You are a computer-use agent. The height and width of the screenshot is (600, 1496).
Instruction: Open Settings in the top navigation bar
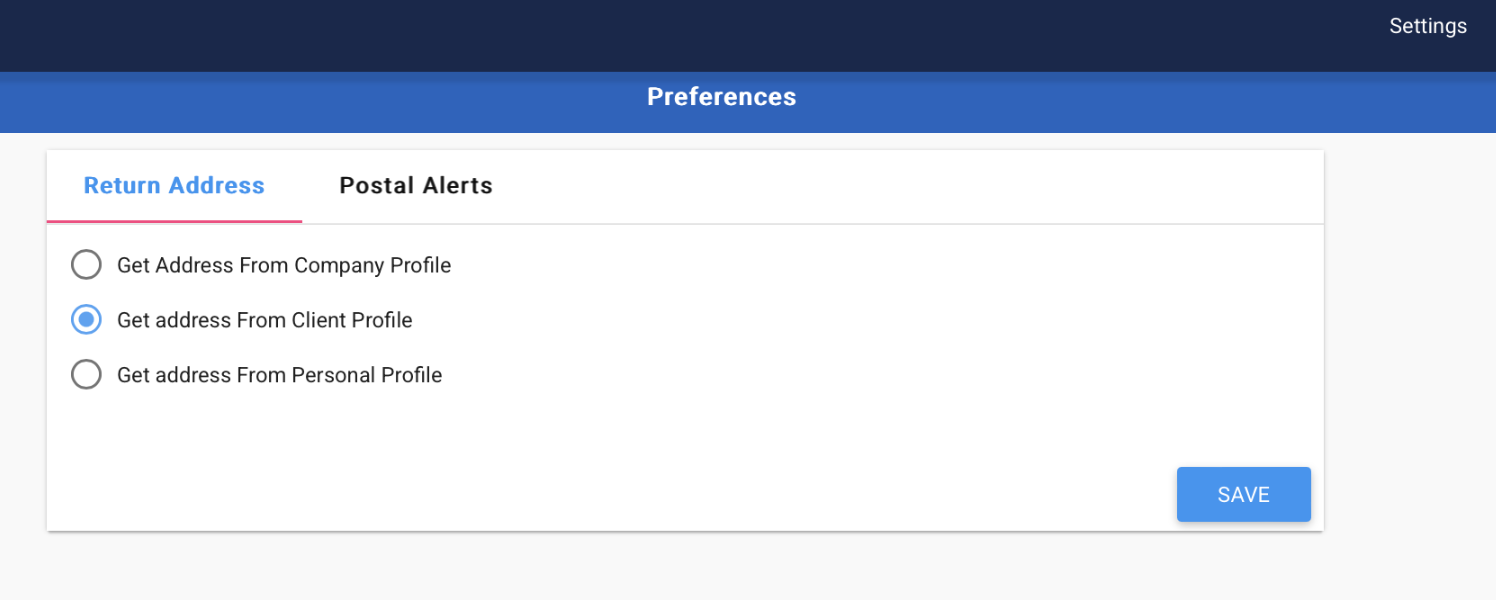1427,27
